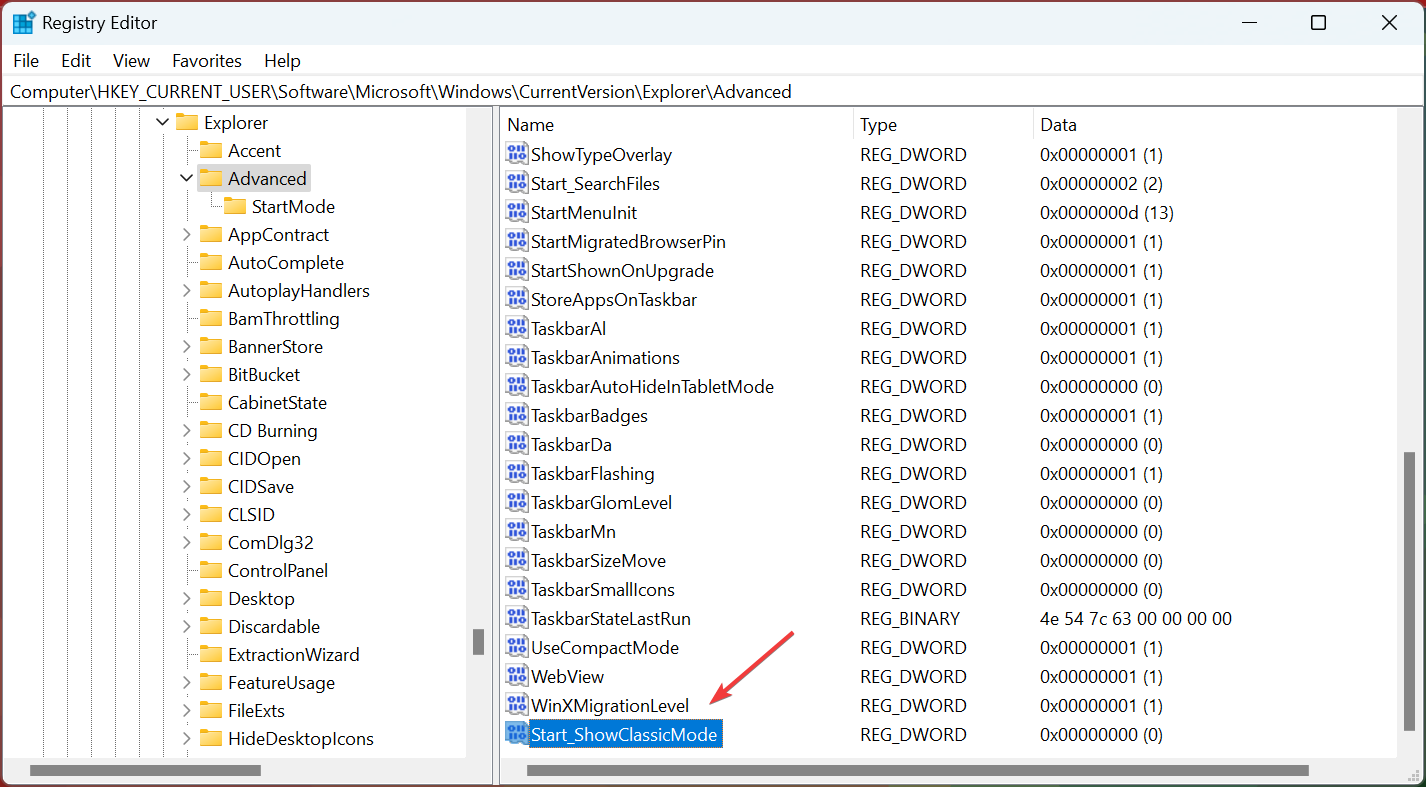
Task: Click the data 0x0000000d (13) cell
Action: click(1106, 212)
